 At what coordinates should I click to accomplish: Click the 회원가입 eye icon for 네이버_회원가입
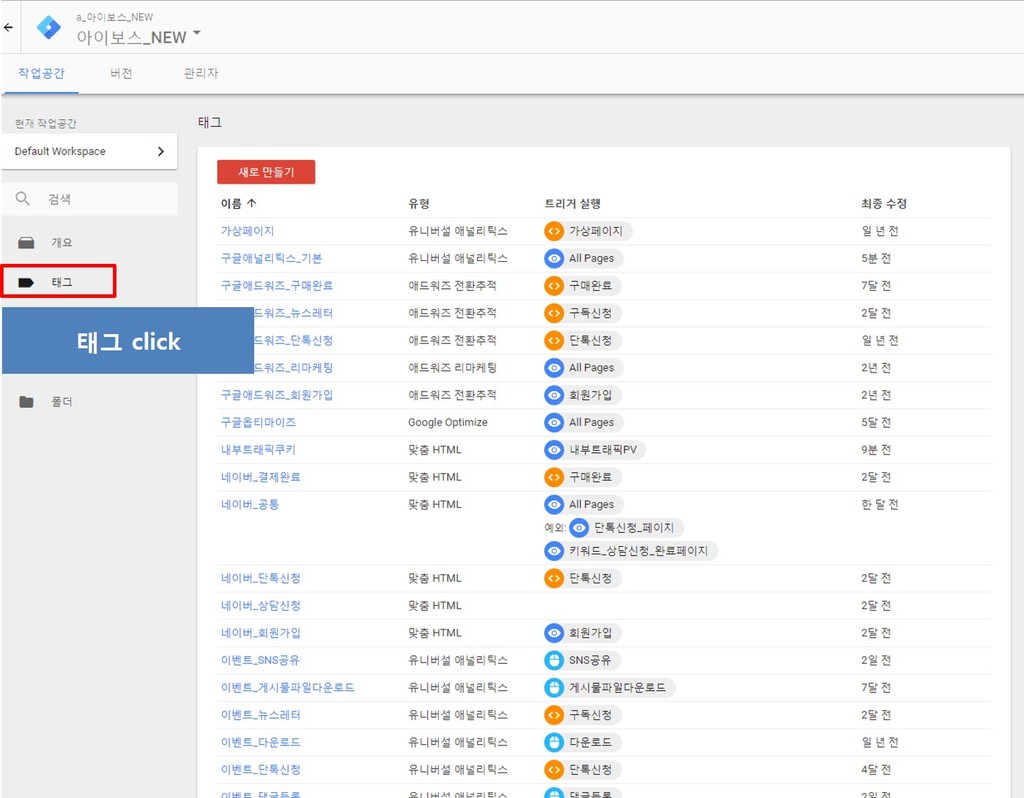click(554, 633)
